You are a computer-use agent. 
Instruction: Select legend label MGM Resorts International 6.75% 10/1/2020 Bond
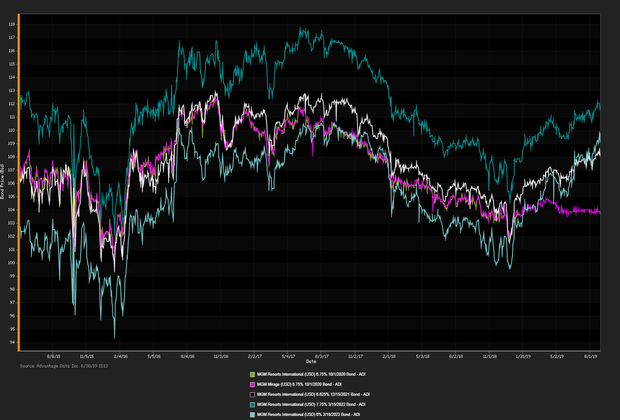pos(311,374)
